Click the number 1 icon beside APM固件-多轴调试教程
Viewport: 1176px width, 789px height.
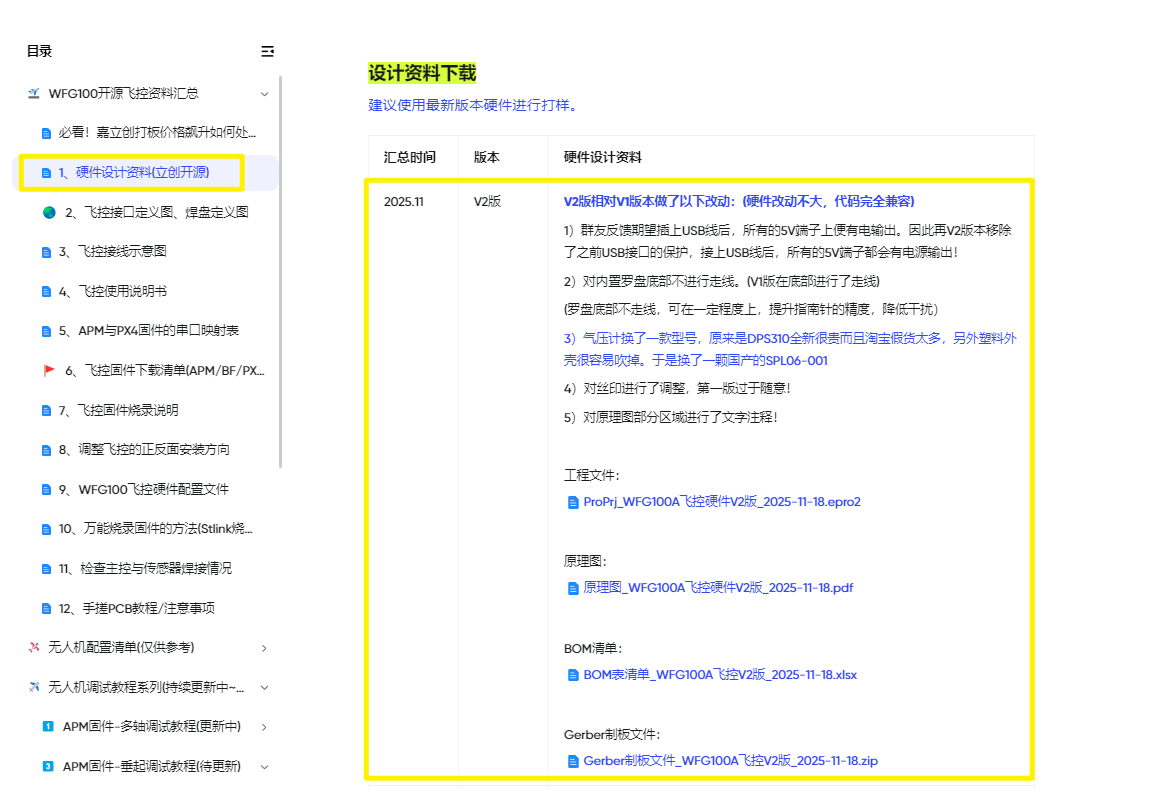point(48,727)
